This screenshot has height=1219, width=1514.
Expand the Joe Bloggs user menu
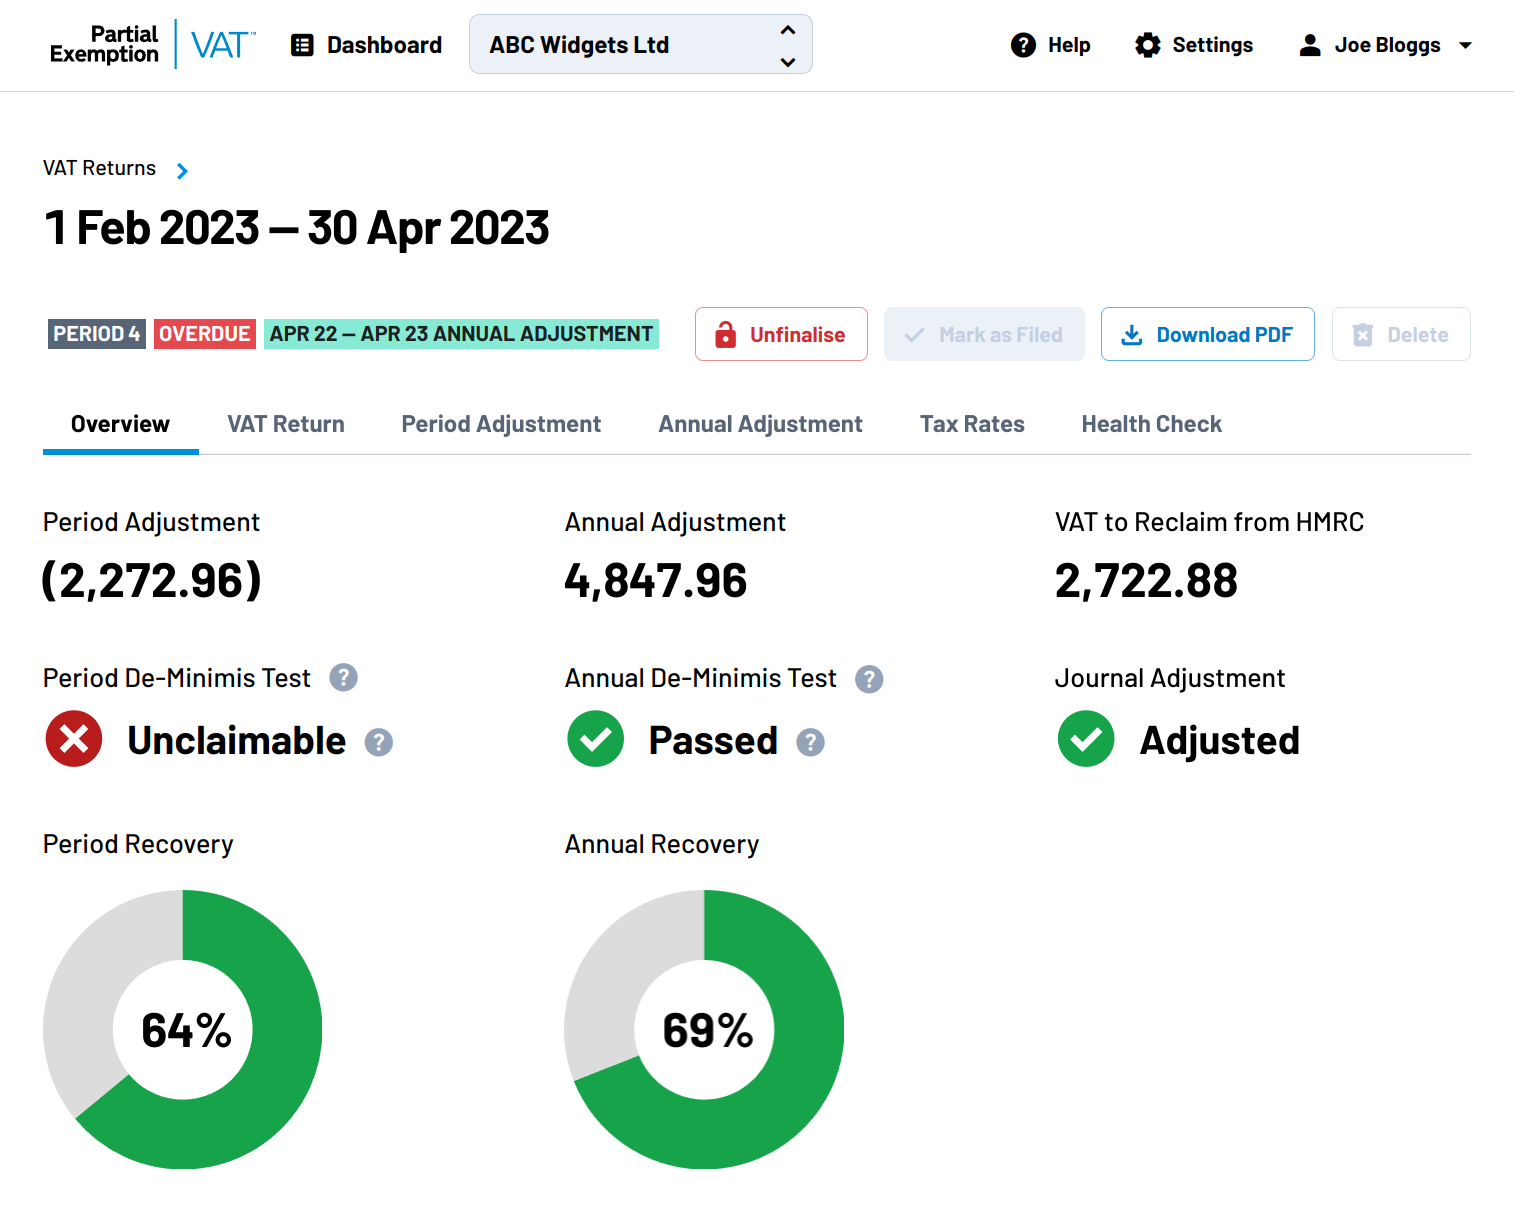click(x=1386, y=45)
